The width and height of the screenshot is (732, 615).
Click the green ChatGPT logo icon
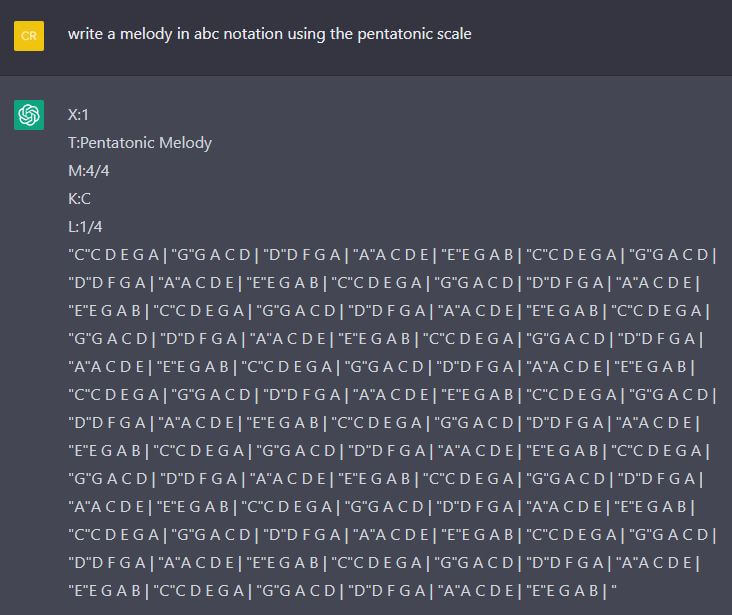[x=29, y=115]
